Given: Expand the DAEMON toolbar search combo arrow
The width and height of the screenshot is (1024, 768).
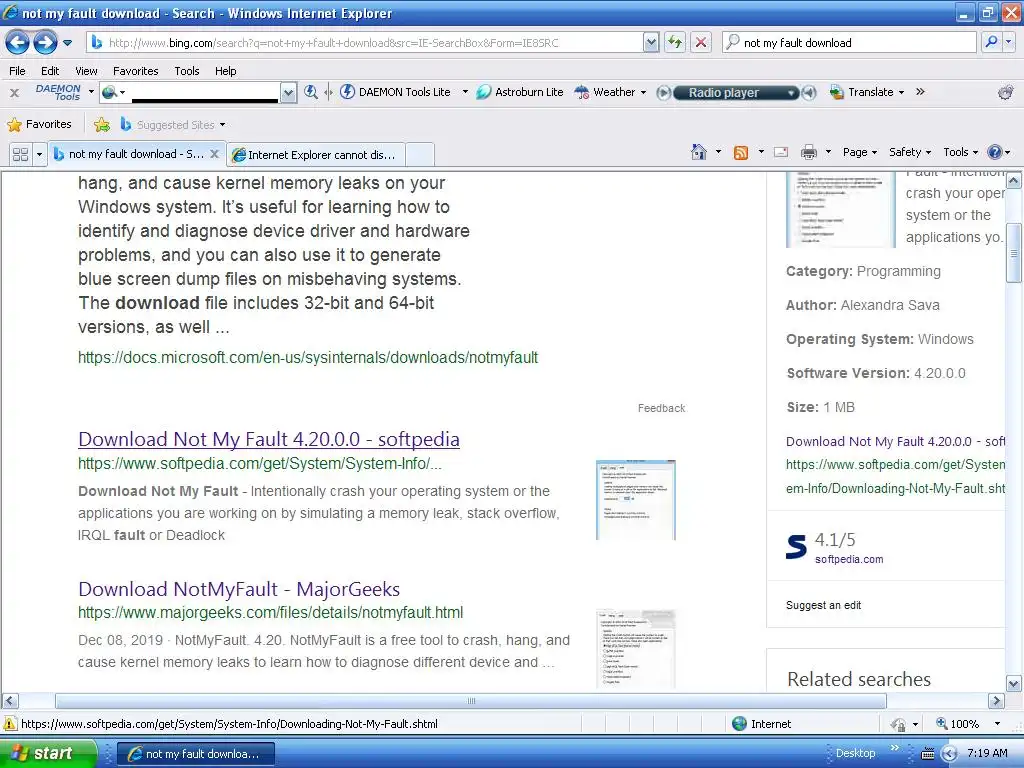Looking at the screenshot, I should (x=289, y=93).
